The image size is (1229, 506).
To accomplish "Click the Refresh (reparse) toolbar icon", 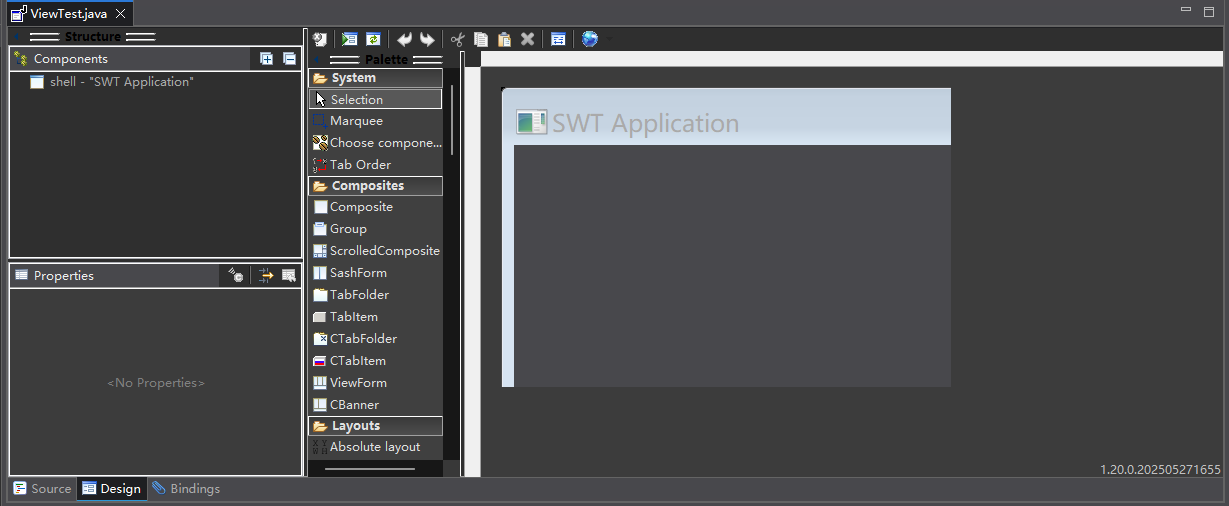I will tap(373, 39).
